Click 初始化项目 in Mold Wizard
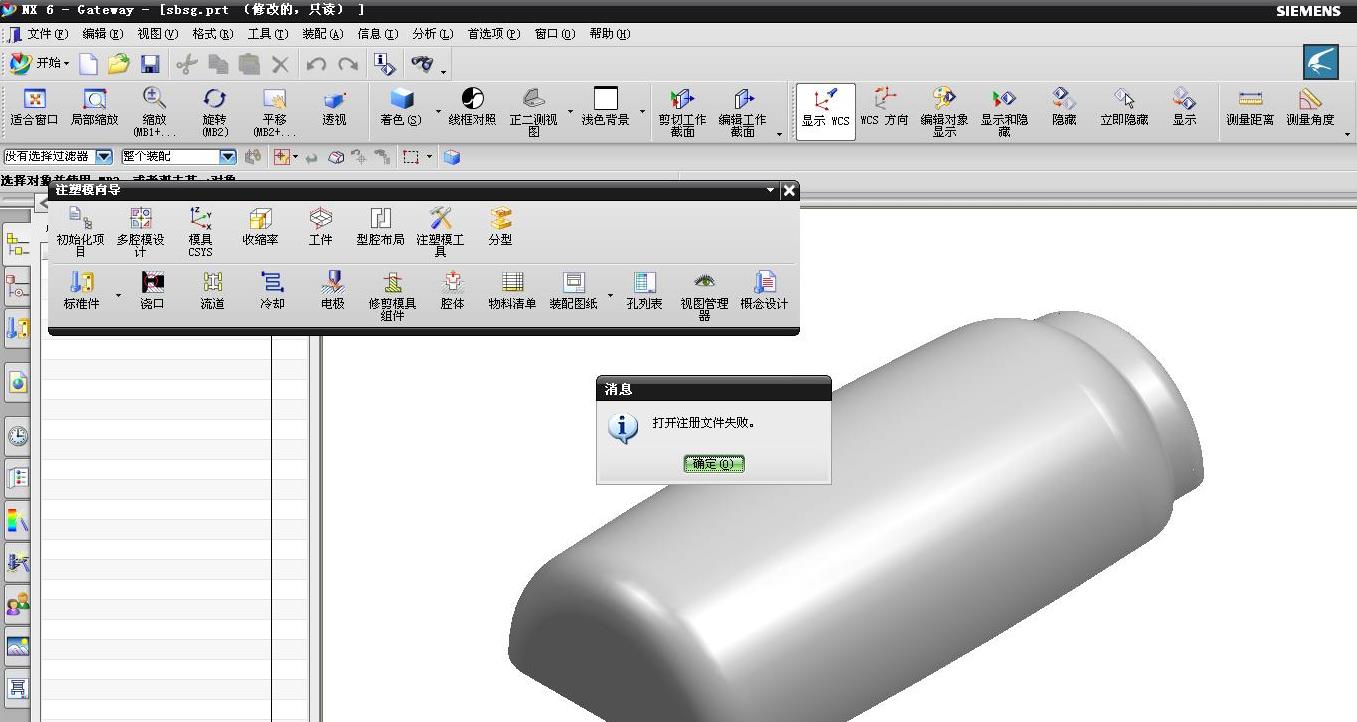 pos(80,231)
